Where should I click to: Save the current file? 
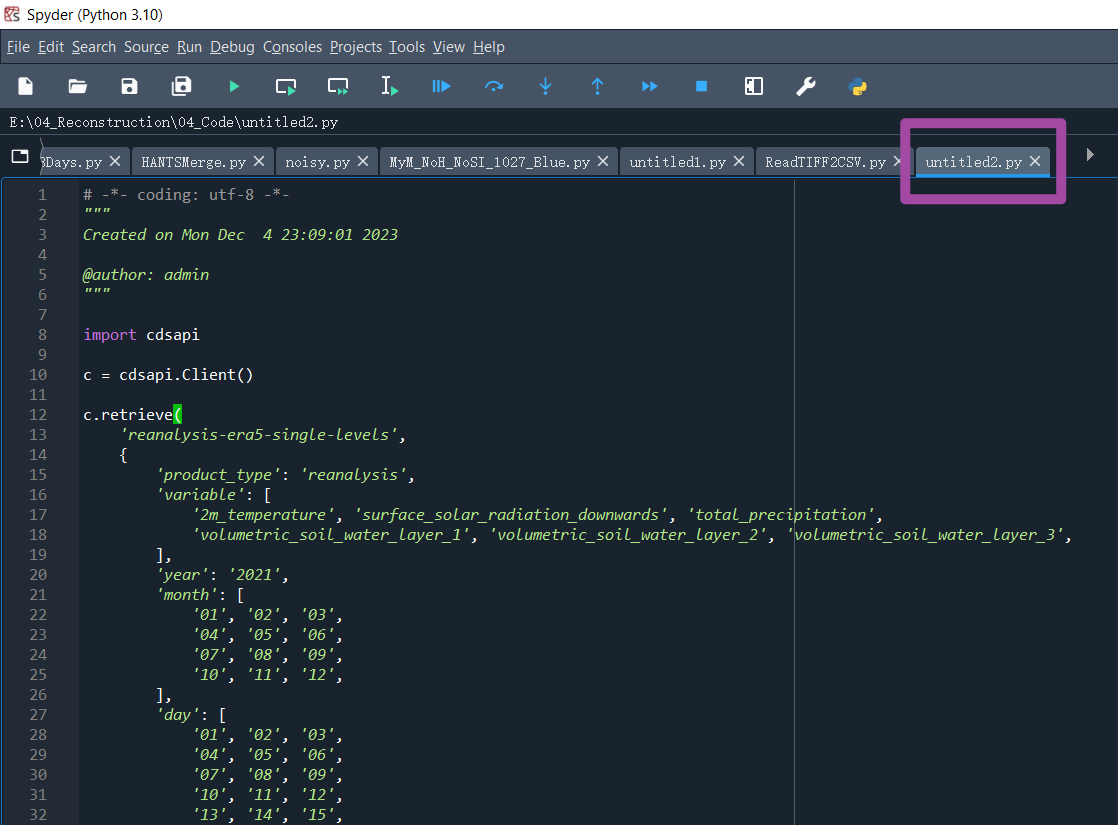pos(129,86)
